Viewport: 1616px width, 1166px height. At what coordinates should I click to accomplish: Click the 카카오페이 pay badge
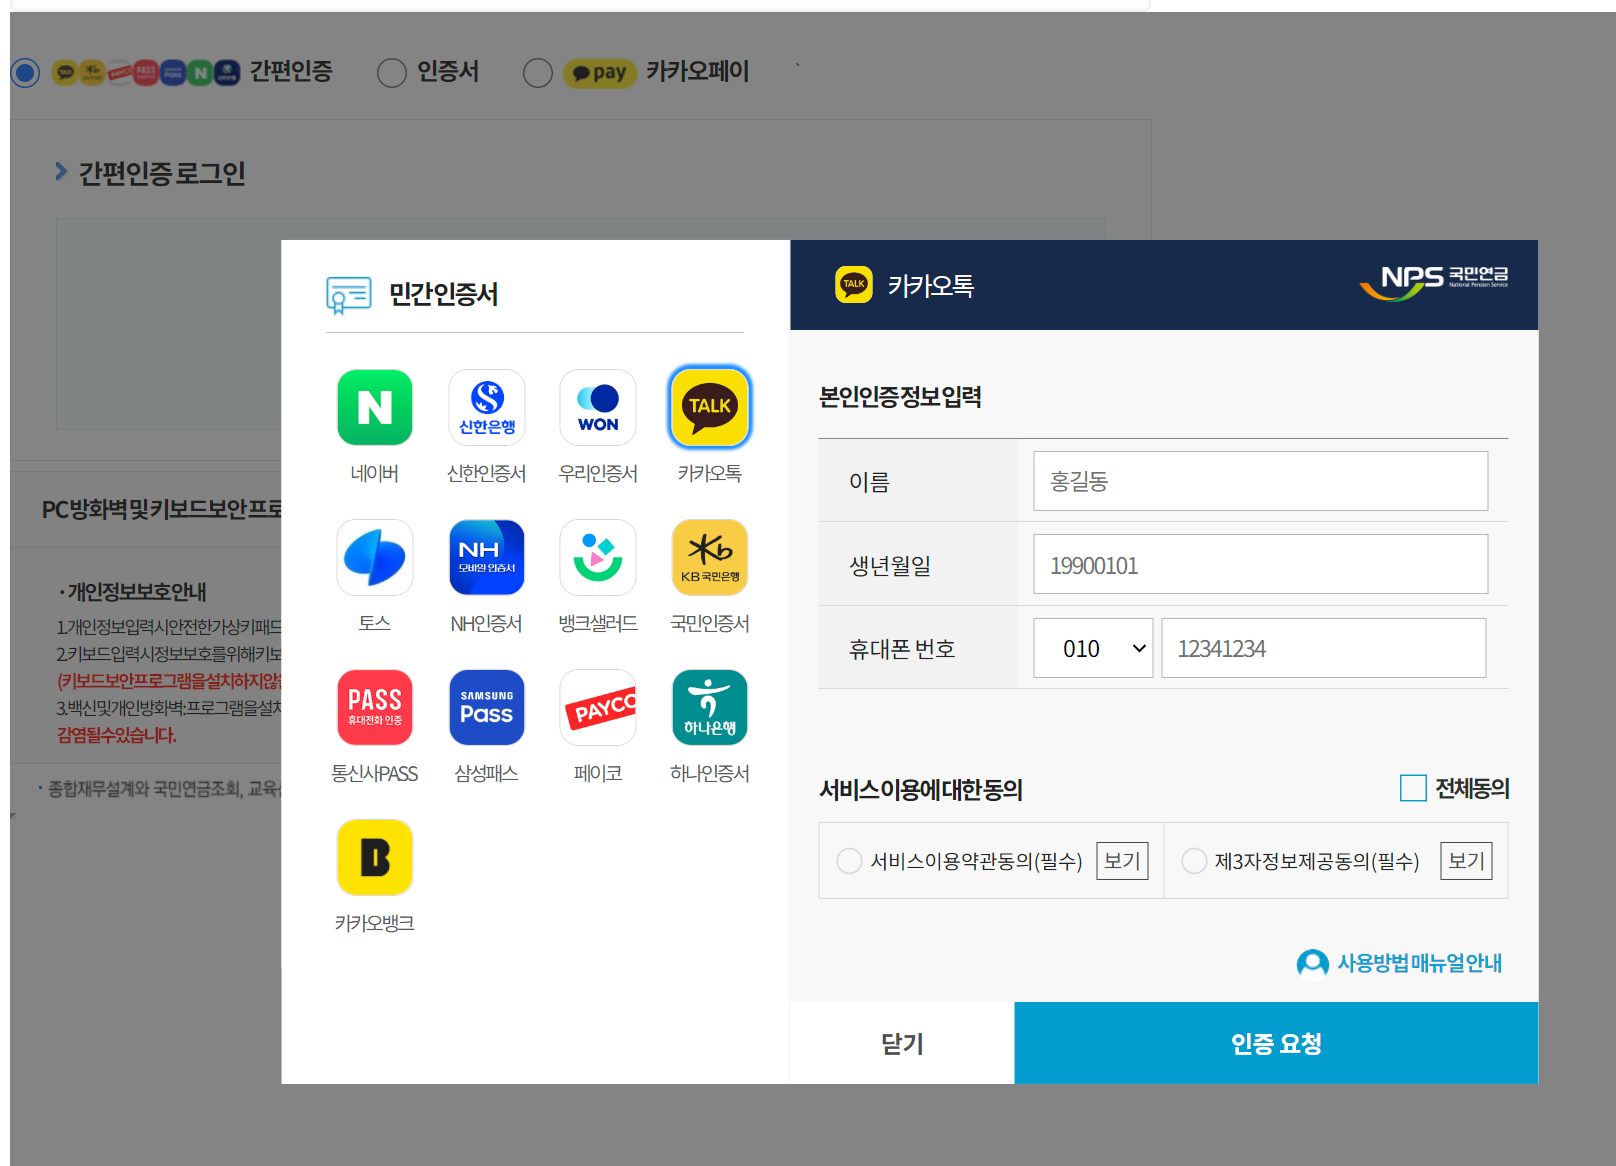[x=600, y=72]
